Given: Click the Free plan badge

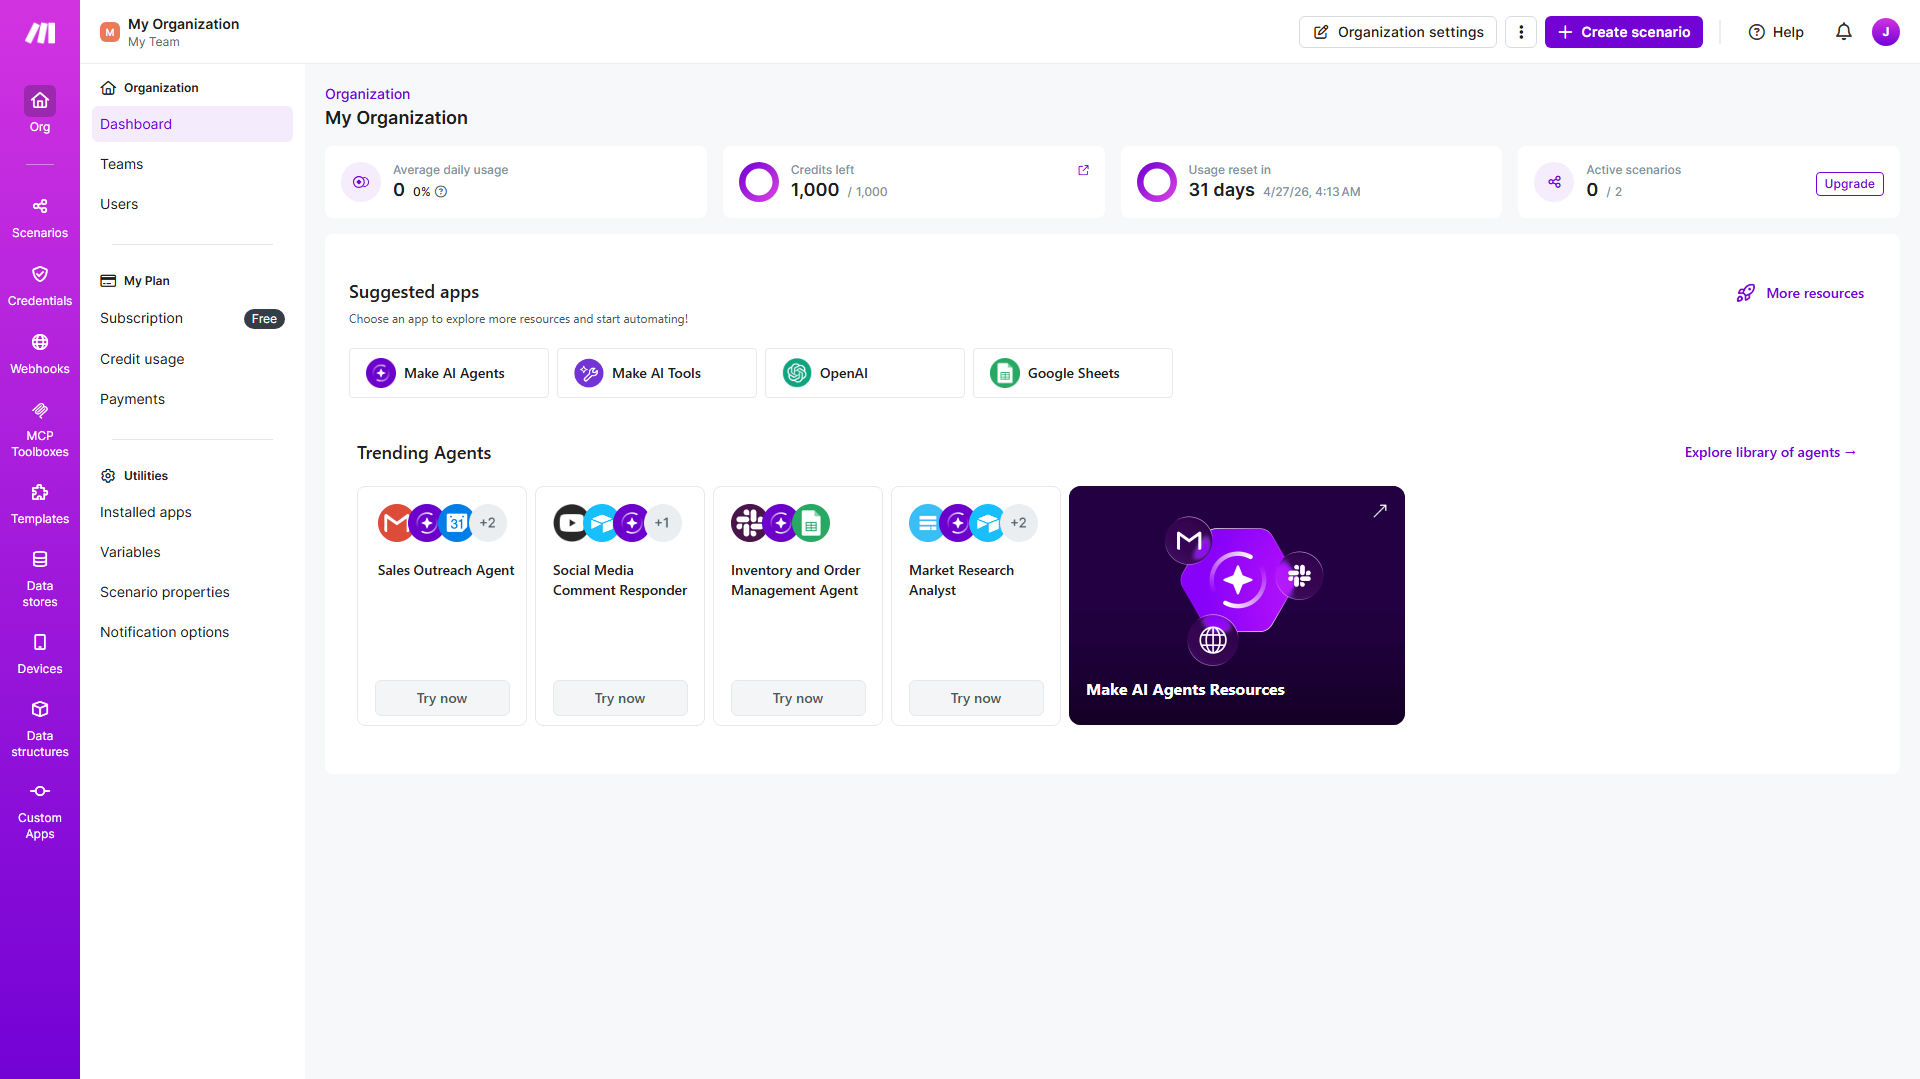Looking at the screenshot, I should click(264, 319).
